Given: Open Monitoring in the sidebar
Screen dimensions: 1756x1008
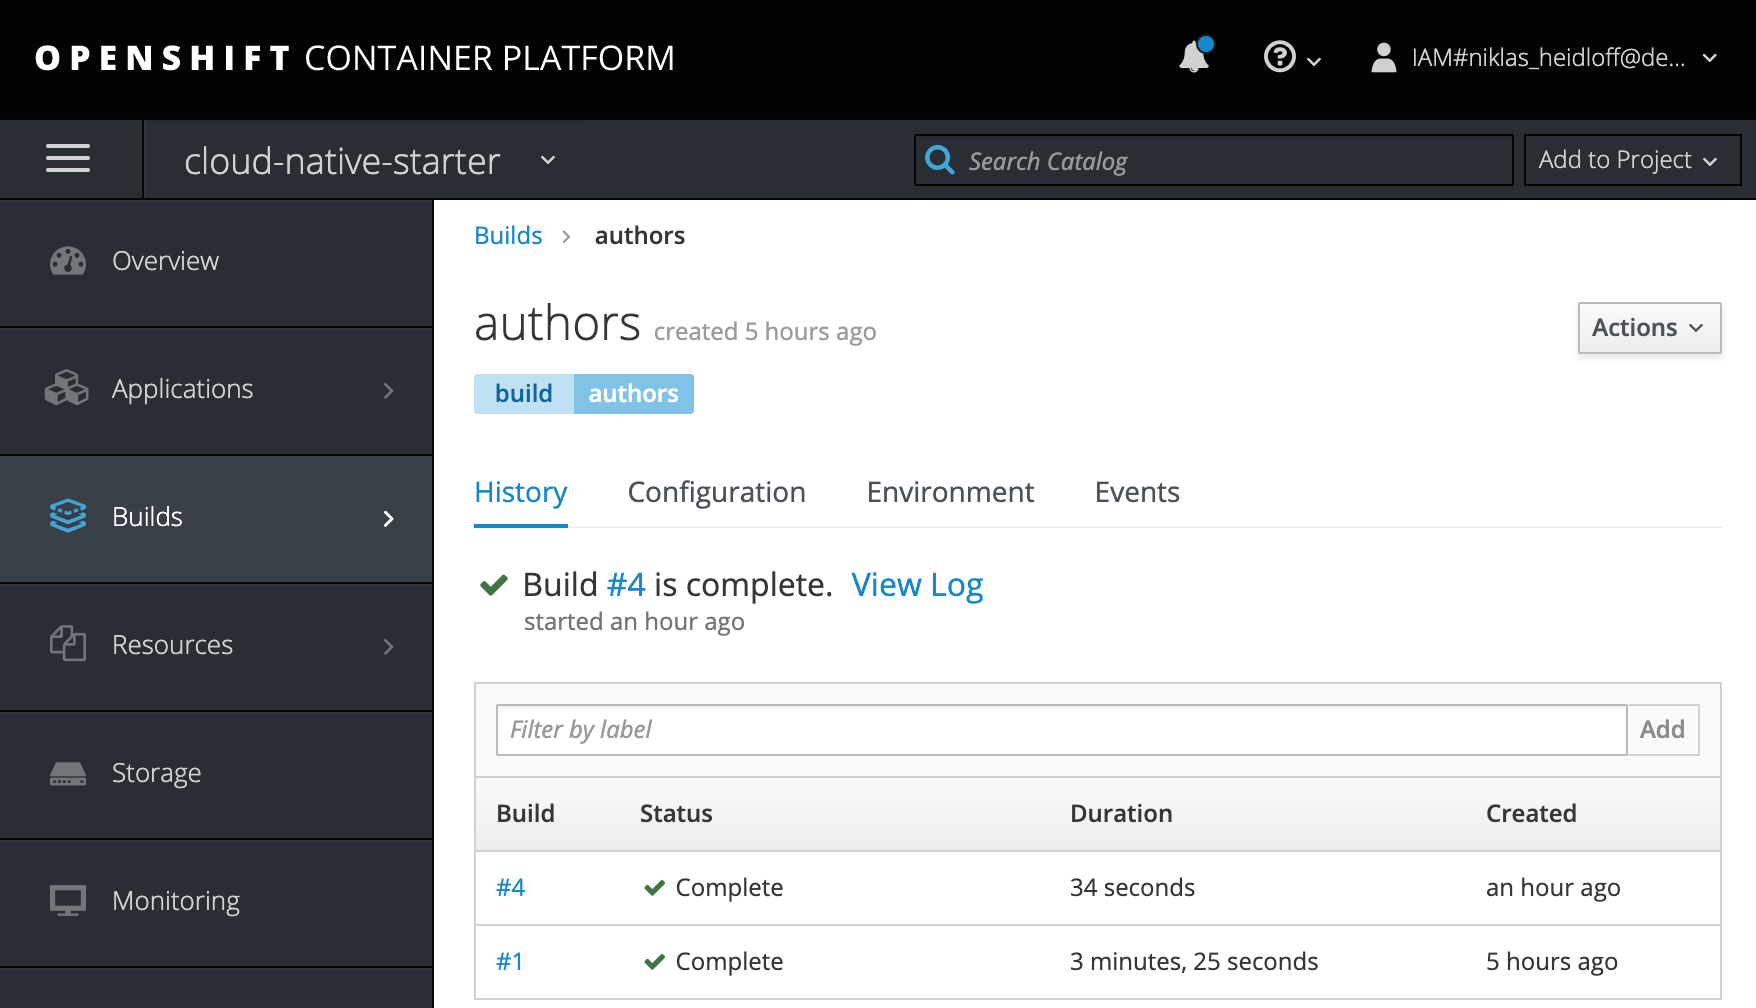Looking at the screenshot, I should pos(216,902).
